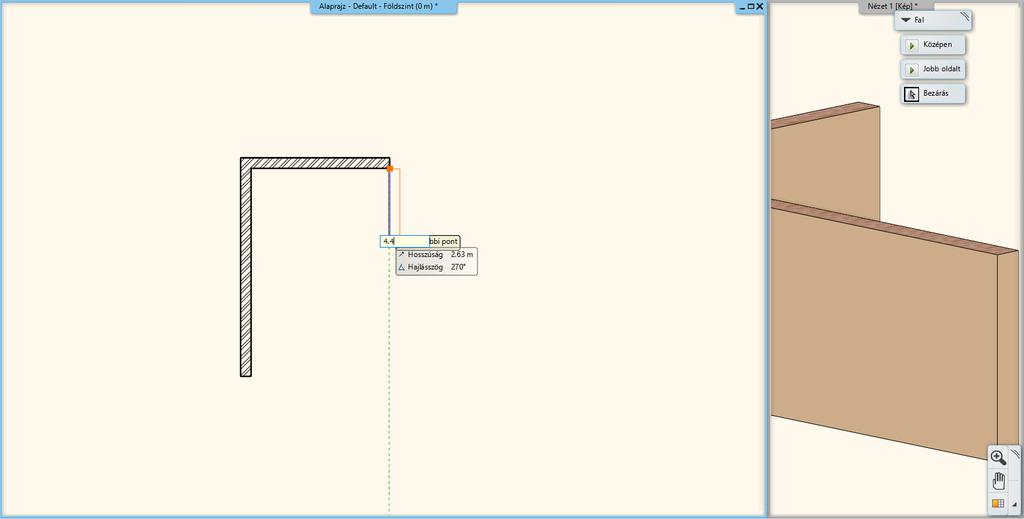Choose the Középen wall placement option
The image size is (1024, 519).
coord(933,45)
